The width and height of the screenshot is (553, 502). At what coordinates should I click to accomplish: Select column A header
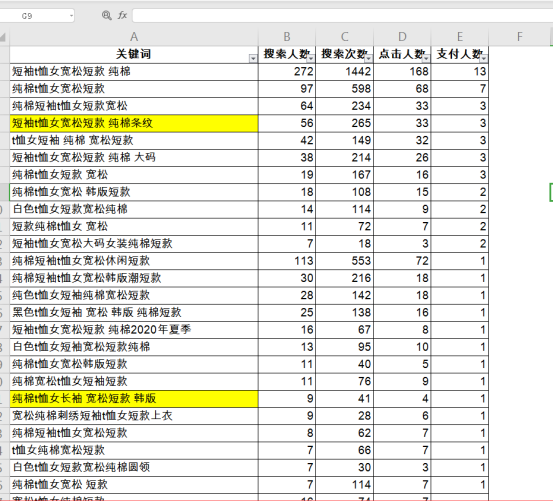click(x=134, y=37)
